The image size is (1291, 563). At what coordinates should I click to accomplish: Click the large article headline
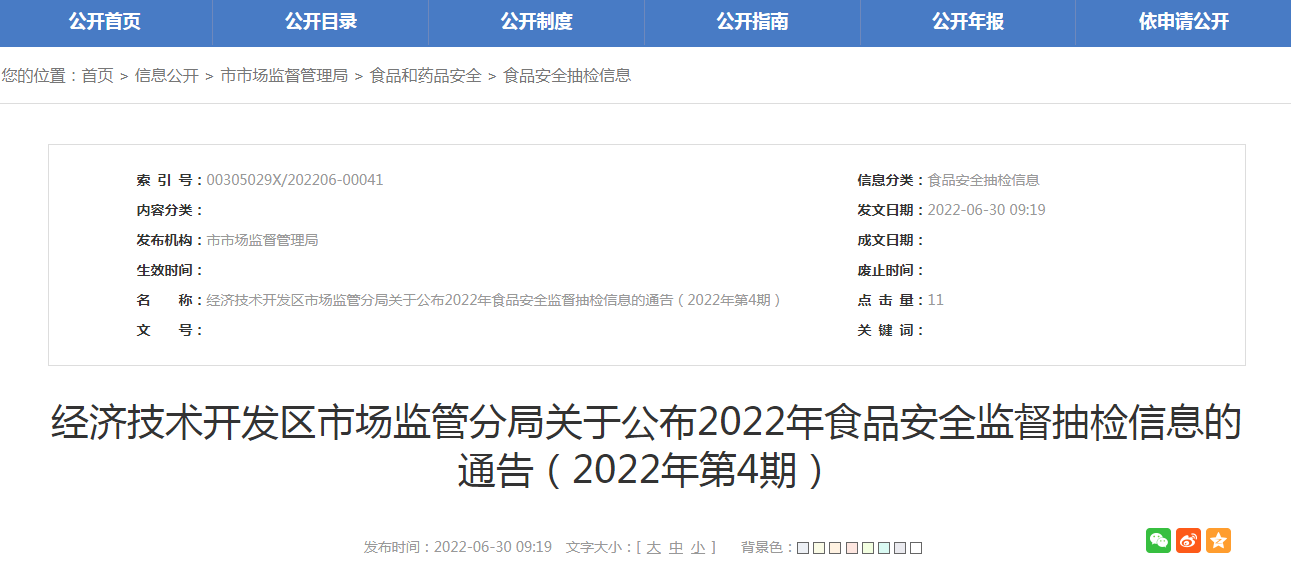tap(646, 446)
